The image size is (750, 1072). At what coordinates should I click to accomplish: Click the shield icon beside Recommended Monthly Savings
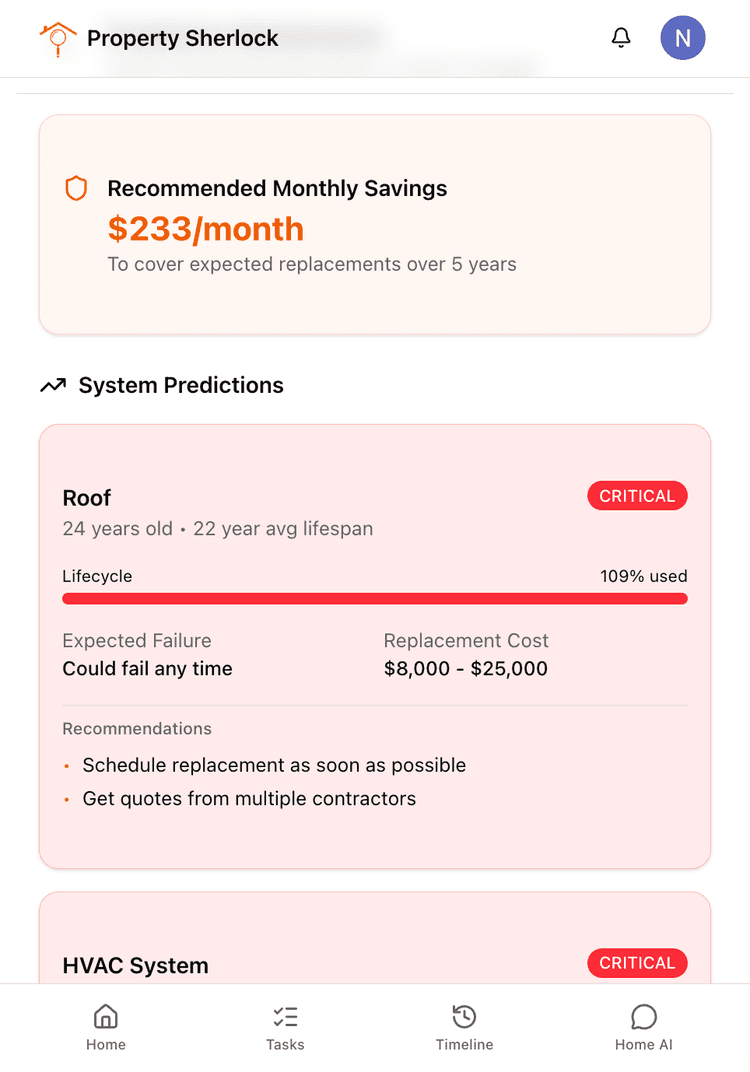tap(76, 188)
